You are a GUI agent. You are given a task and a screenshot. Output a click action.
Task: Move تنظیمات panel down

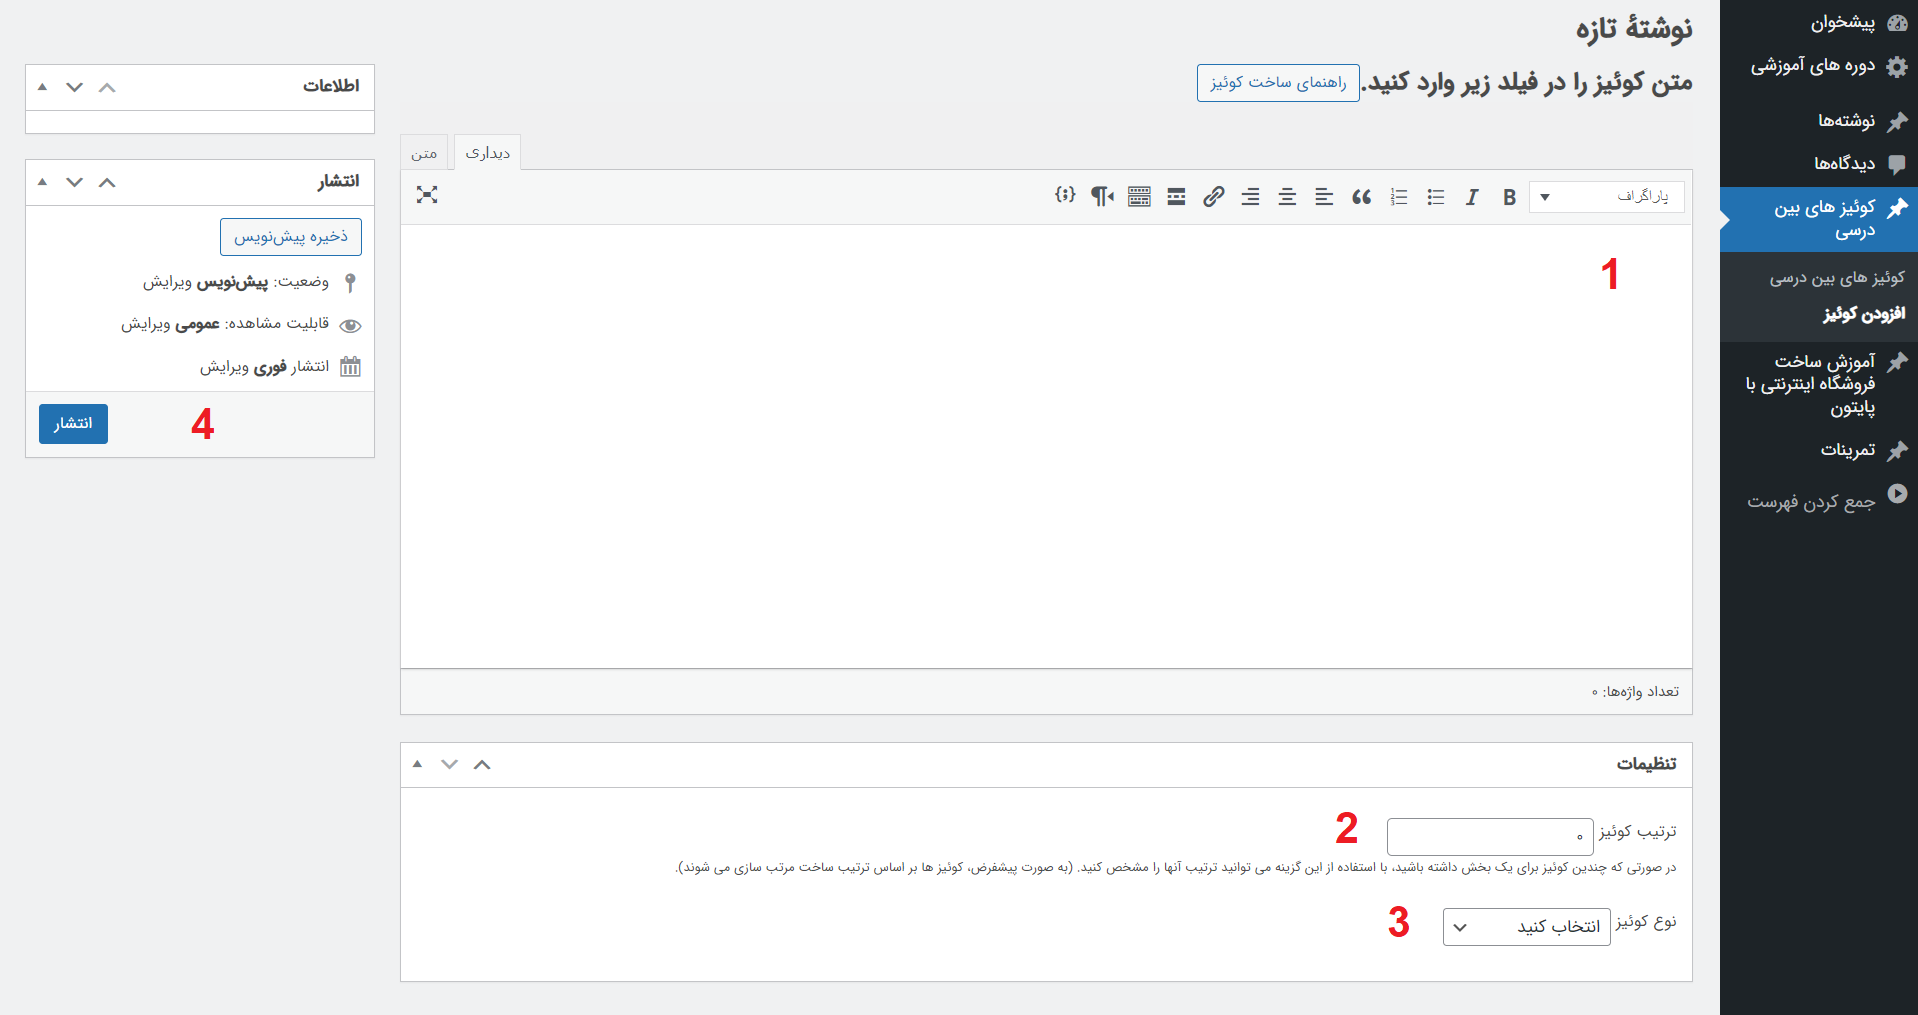(449, 764)
